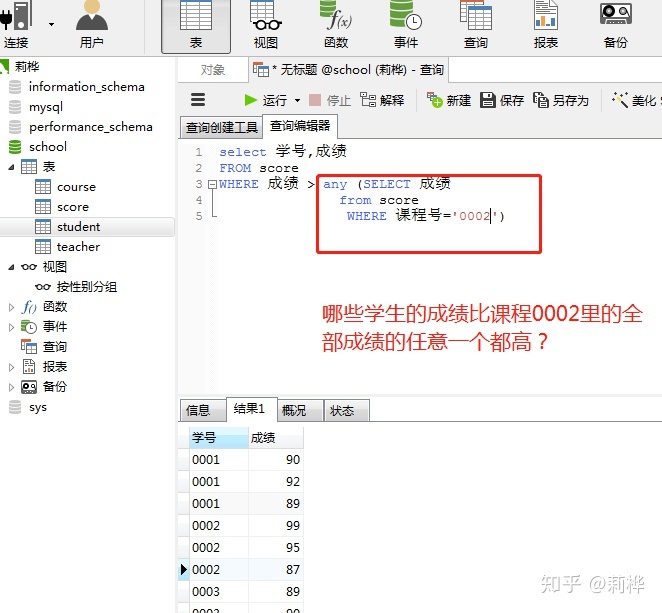Viewport: 662px width, 613px height.
Task: Run the query with 运行
Action: (266, 100)
